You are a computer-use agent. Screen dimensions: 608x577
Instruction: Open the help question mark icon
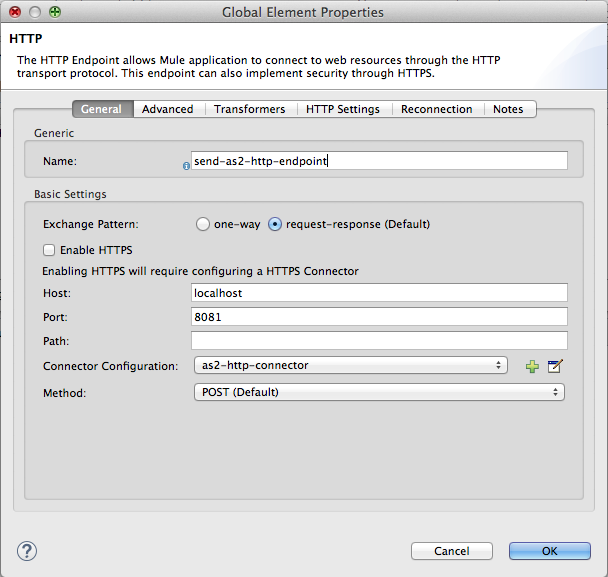27,551
